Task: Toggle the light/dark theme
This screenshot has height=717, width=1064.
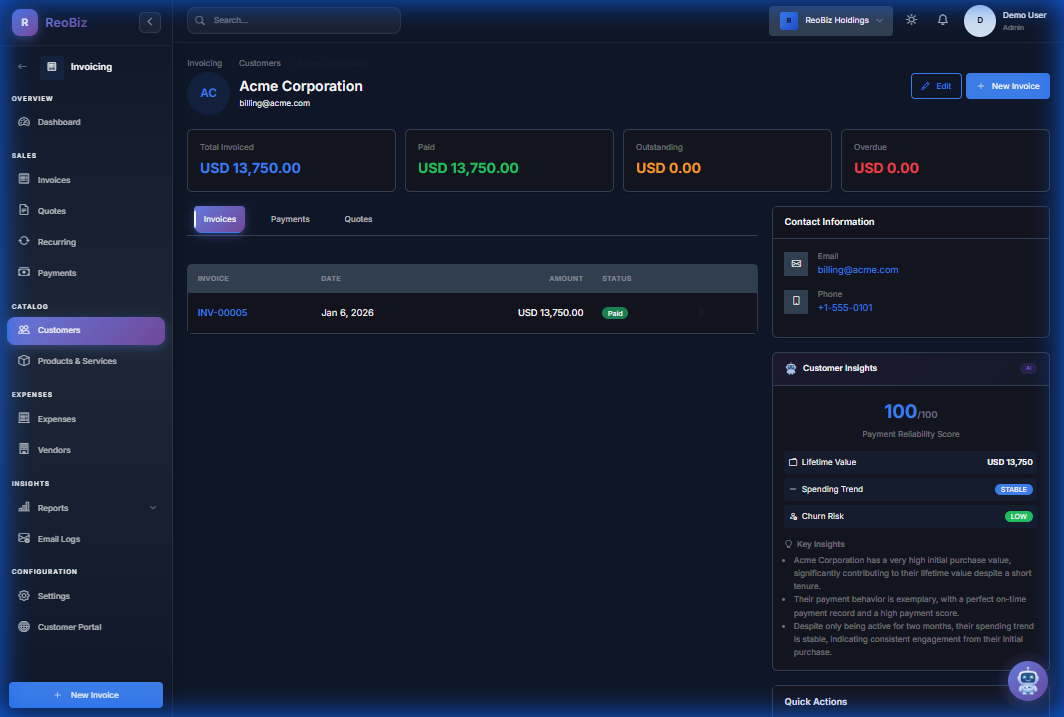Action: click(911, 19)
